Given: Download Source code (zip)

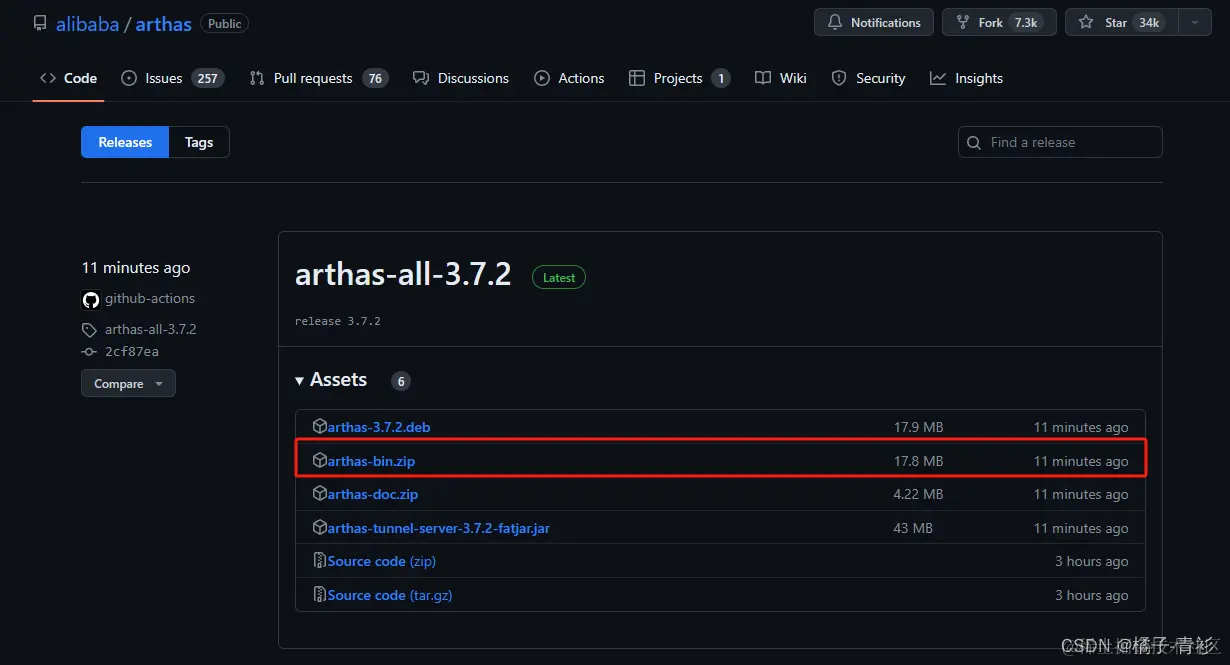Looking at the screenshot, I should [x=382, y=561].
